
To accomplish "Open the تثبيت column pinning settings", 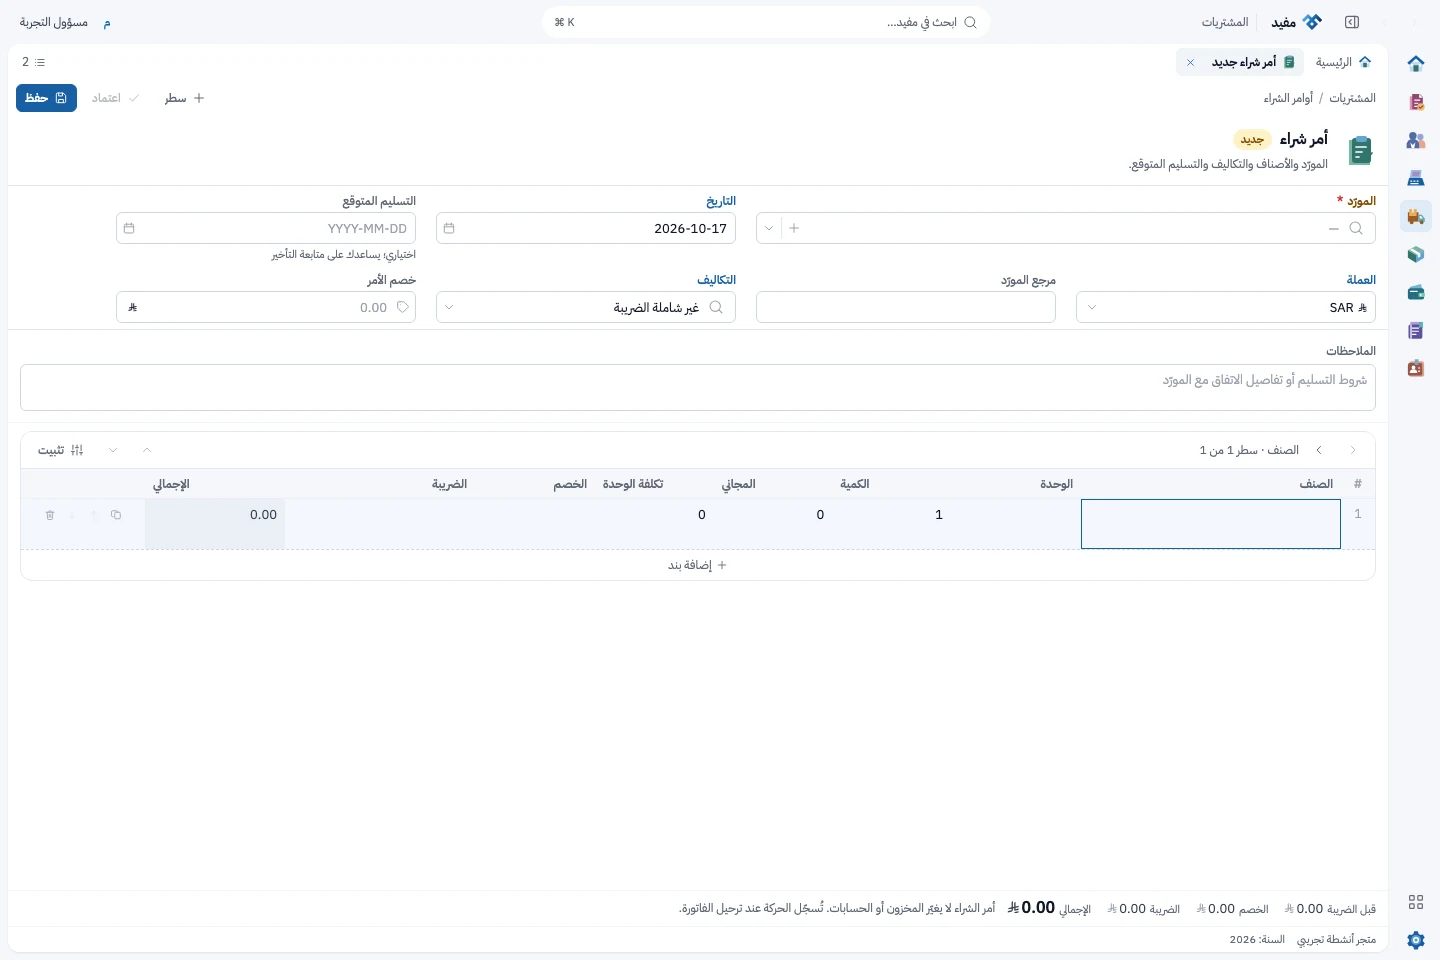I will 61,450.
